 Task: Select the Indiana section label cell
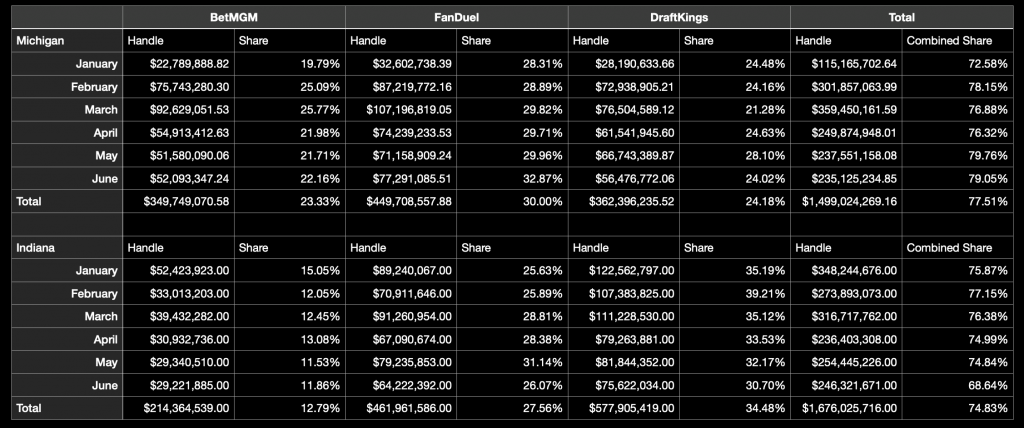pos(37,247)
